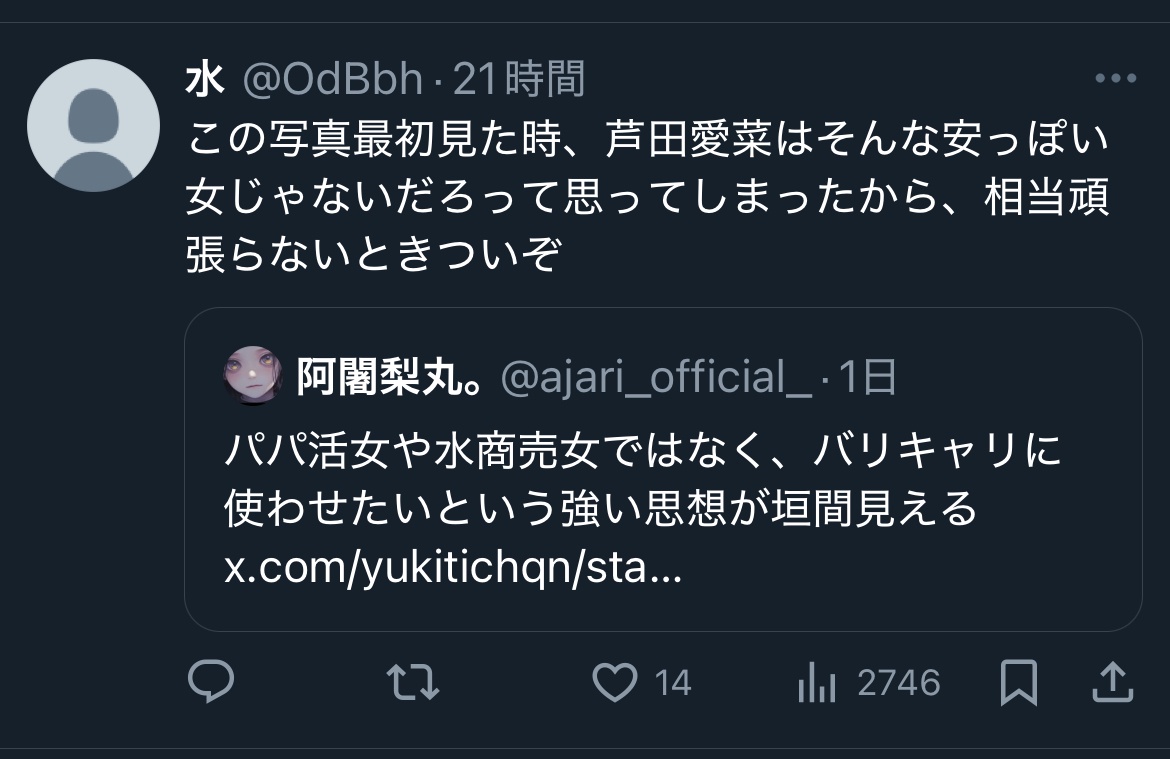Follow the x.com/yukitichqn link
The width and height of the screenshot is (1170, 759).
pos(453,567)
